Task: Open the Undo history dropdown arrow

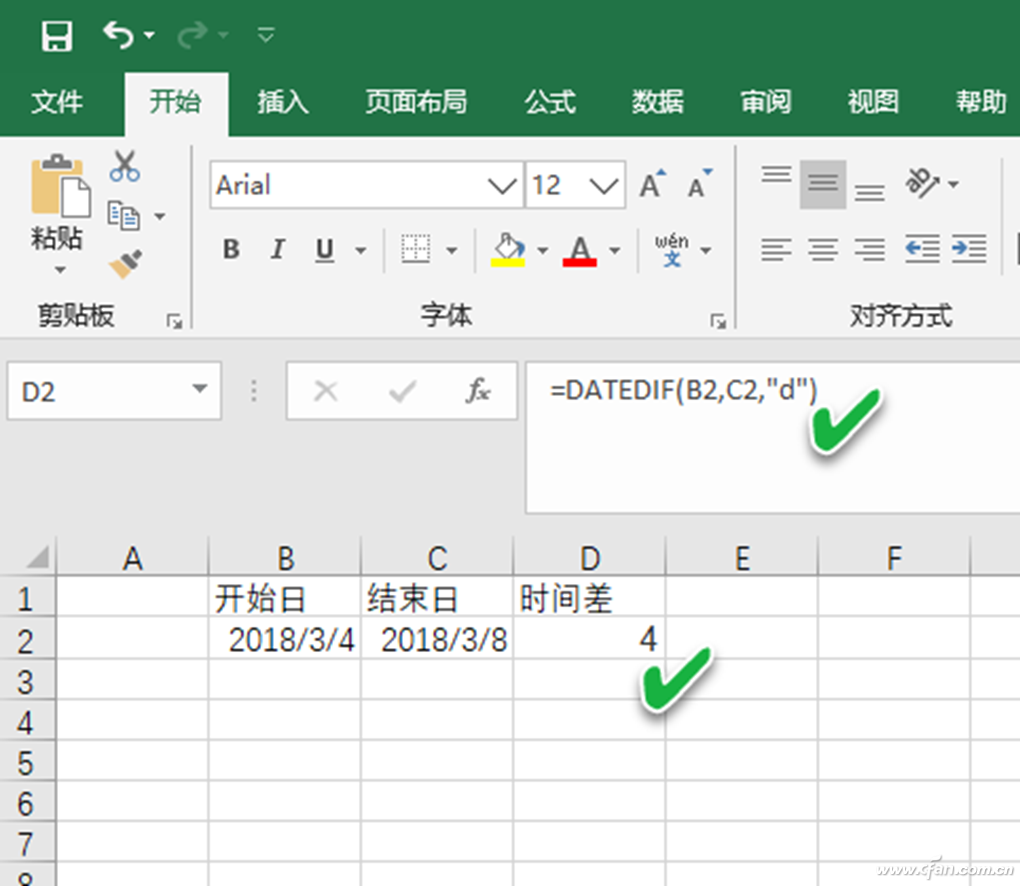Action: [150, 34]
